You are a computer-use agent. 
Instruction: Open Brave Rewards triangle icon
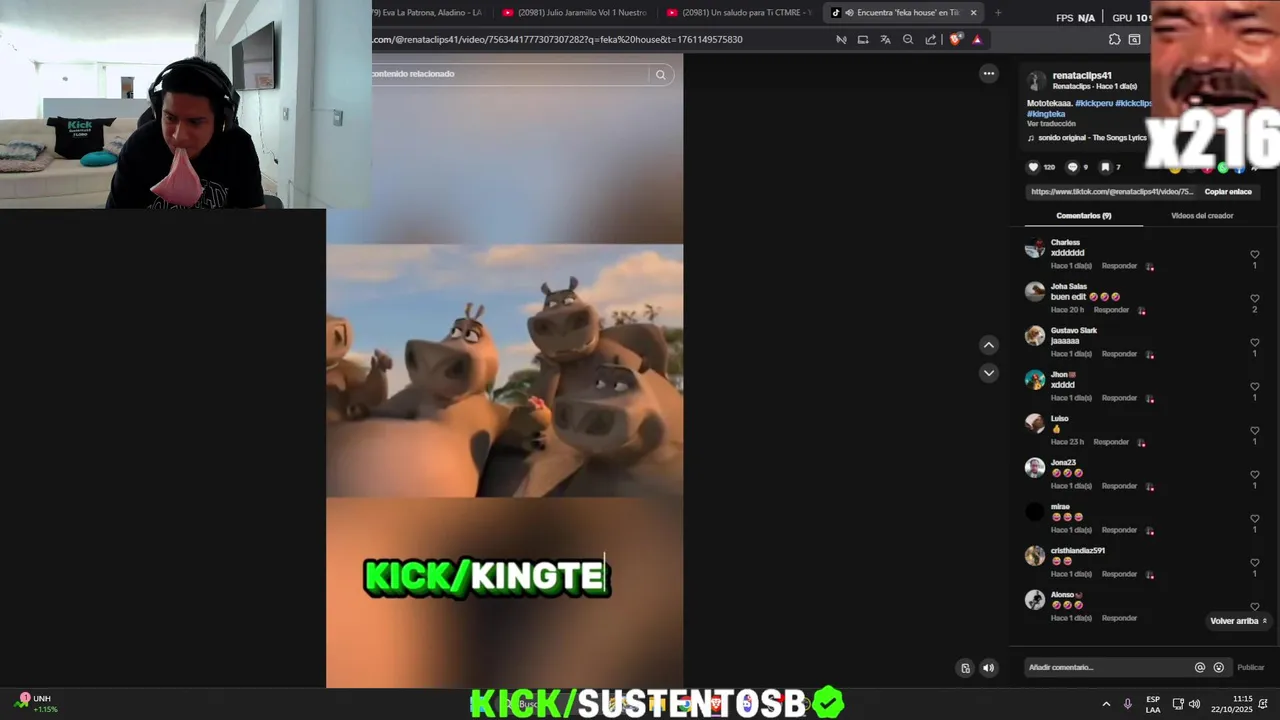tap(977, 40)
